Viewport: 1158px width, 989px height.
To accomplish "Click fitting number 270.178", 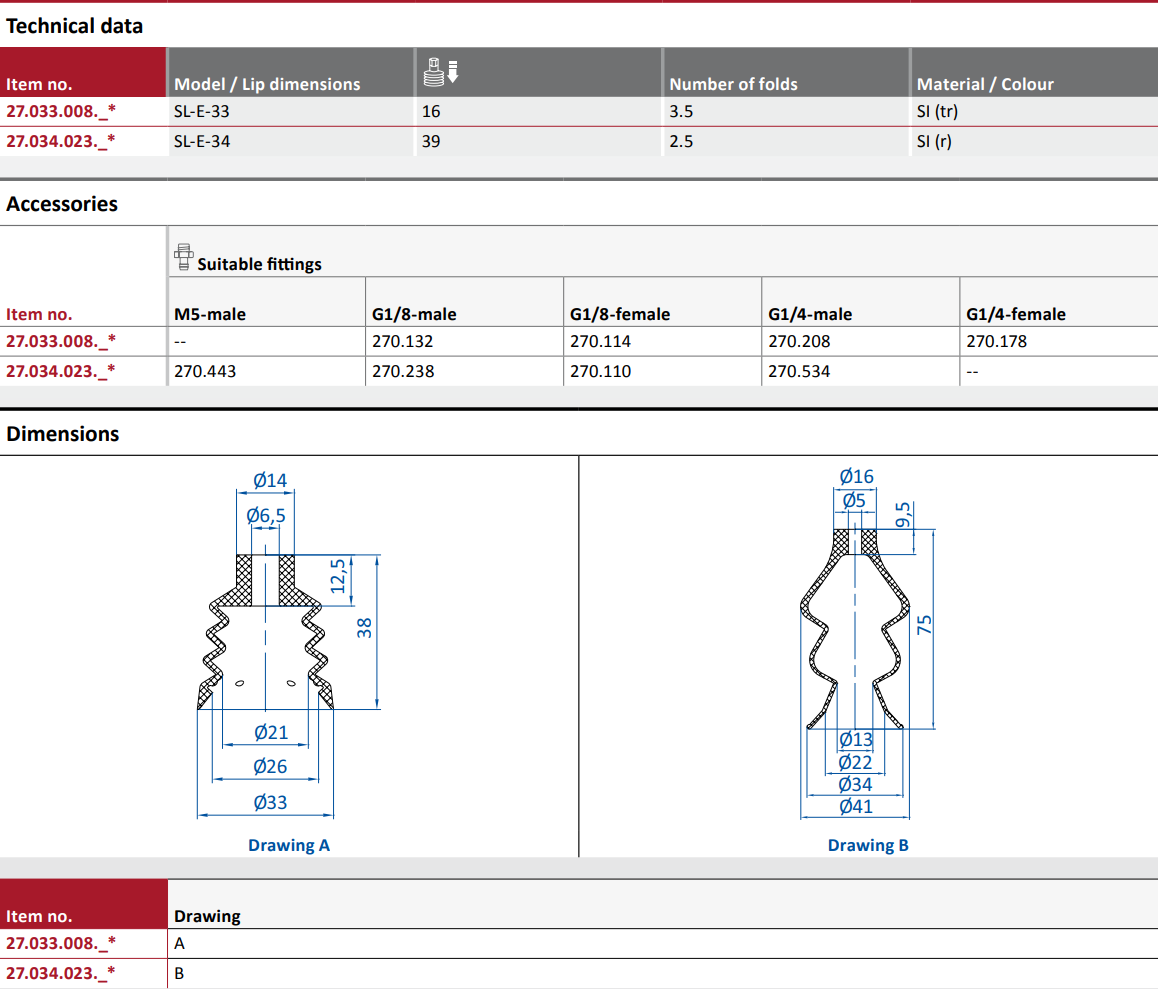I will (996, 341).
